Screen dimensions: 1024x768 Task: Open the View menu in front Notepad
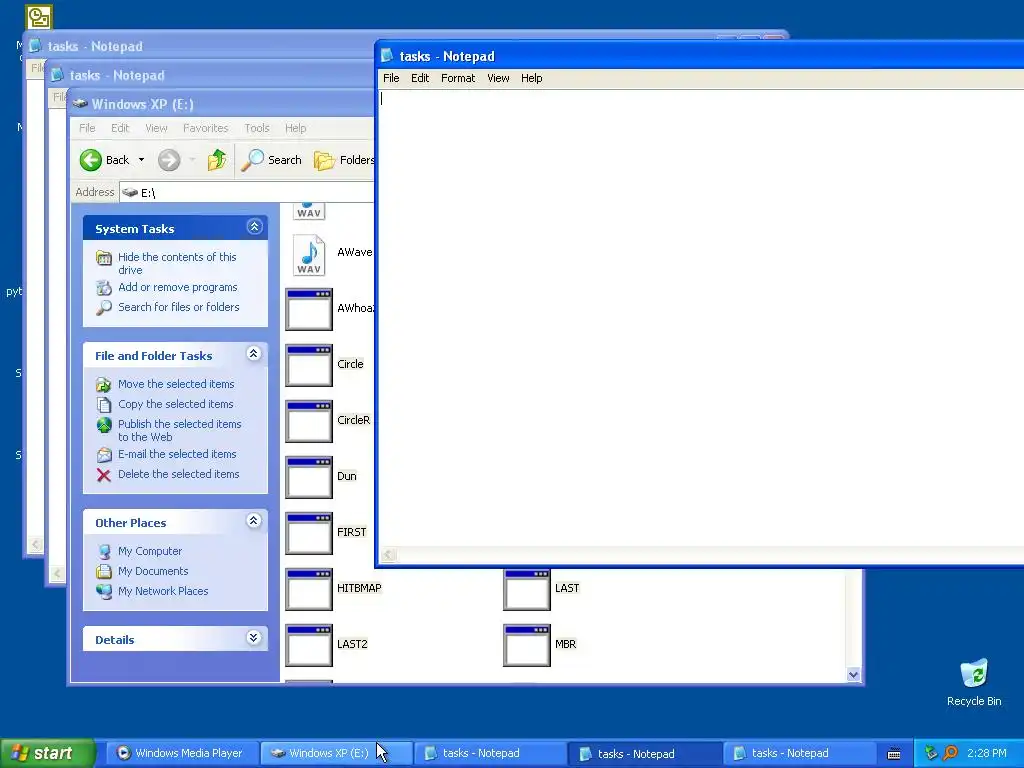tap(498, 78)
